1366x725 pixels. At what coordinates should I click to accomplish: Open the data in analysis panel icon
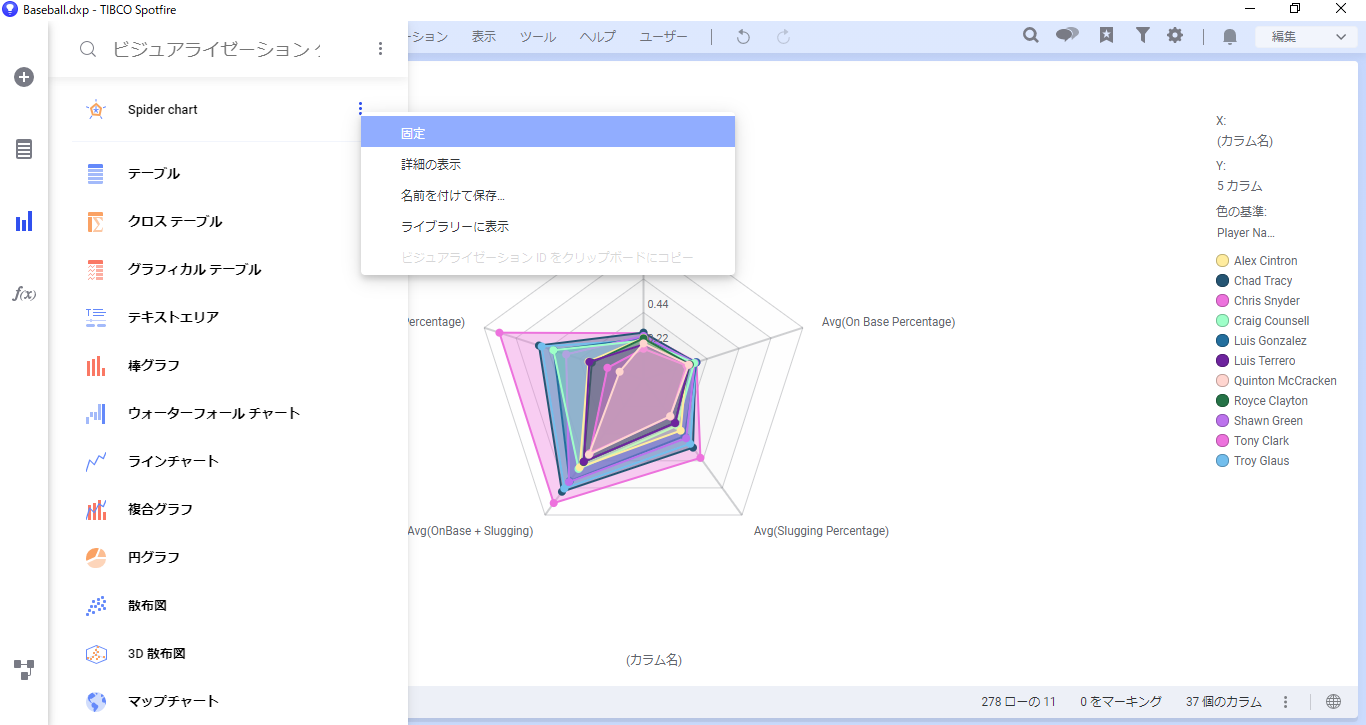pos(24,149)
